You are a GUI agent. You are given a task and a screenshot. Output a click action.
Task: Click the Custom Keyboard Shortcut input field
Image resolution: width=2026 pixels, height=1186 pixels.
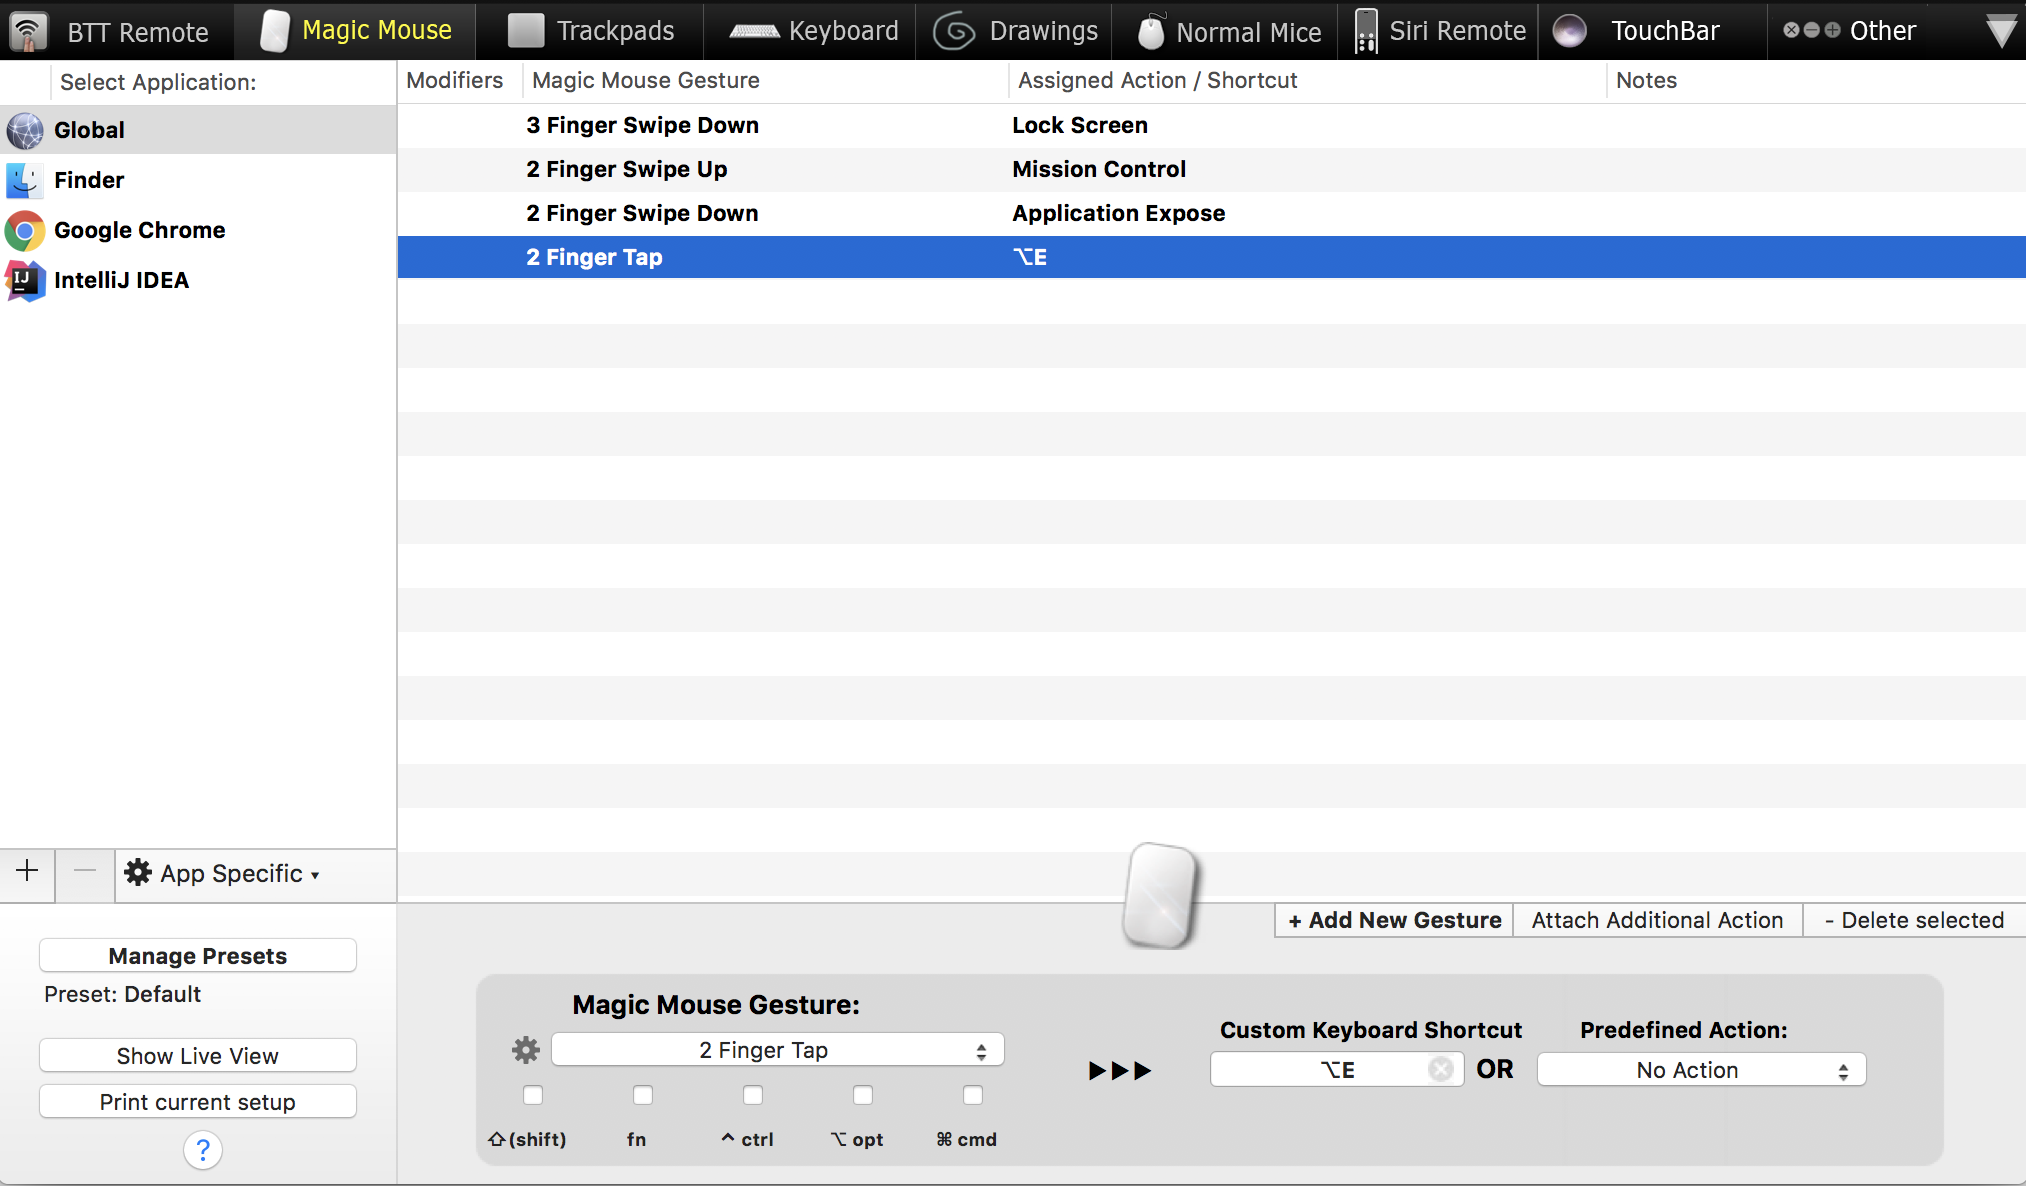[1320, 1070]
